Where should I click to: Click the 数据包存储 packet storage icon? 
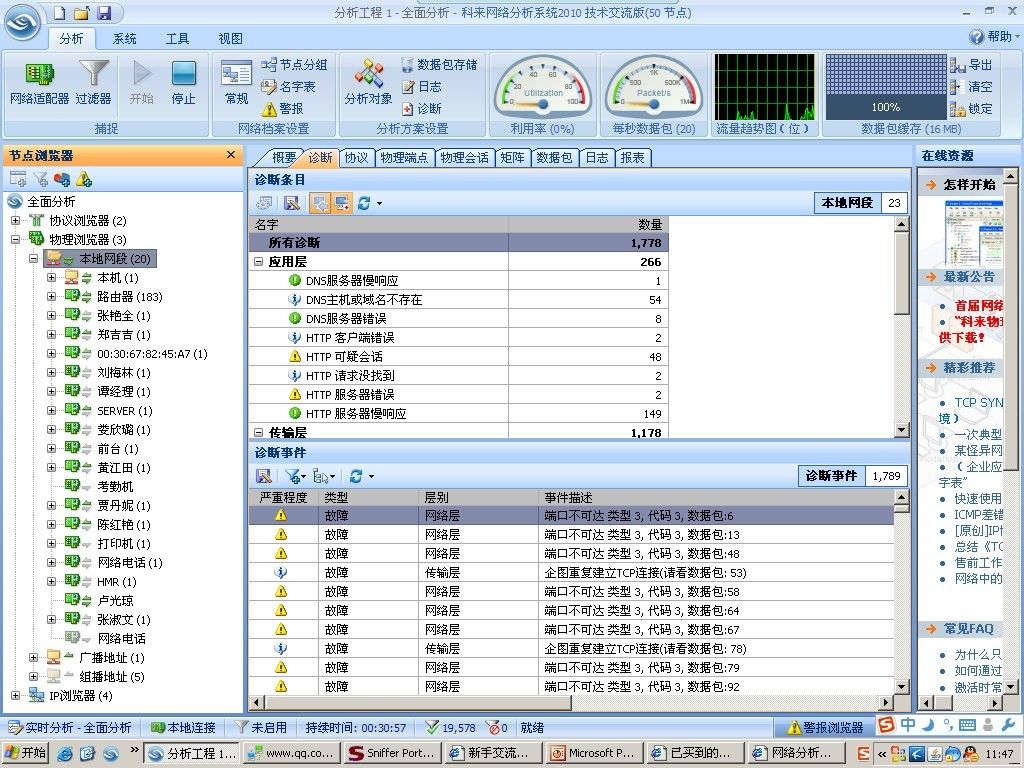click(x=408, y=65)
